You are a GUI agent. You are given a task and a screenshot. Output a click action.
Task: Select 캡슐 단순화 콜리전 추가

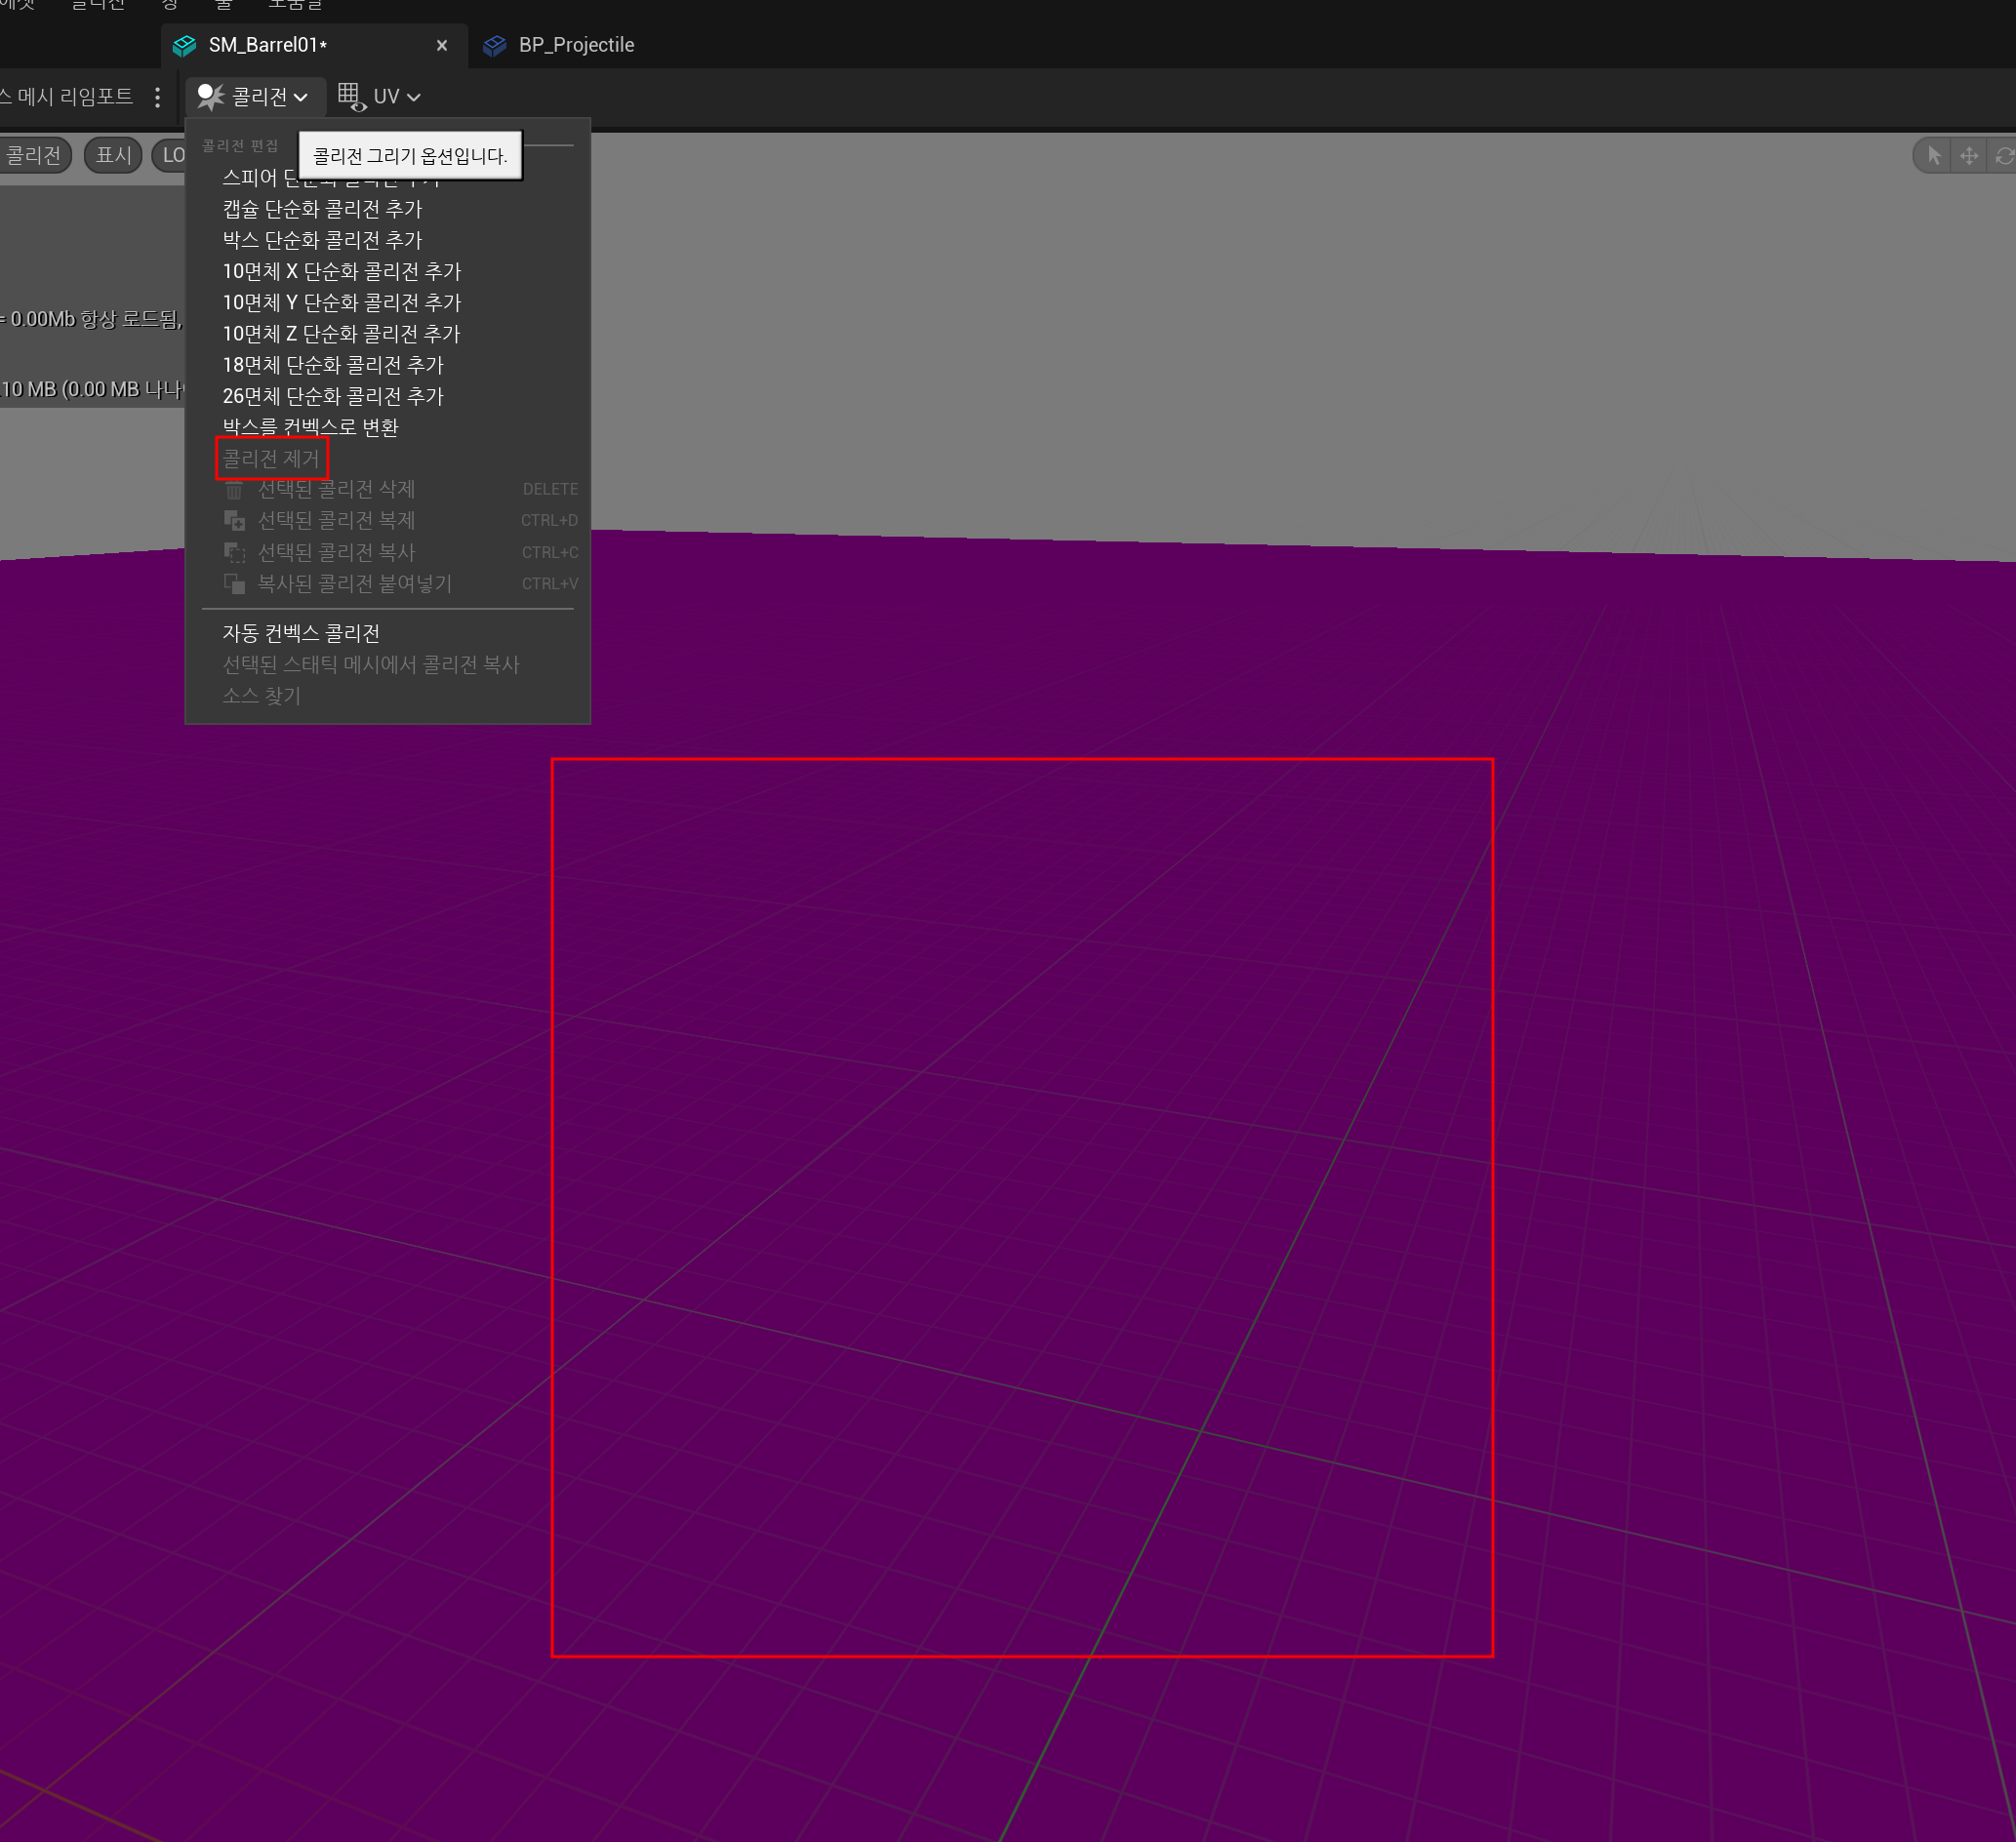click(x=322, y=209)
